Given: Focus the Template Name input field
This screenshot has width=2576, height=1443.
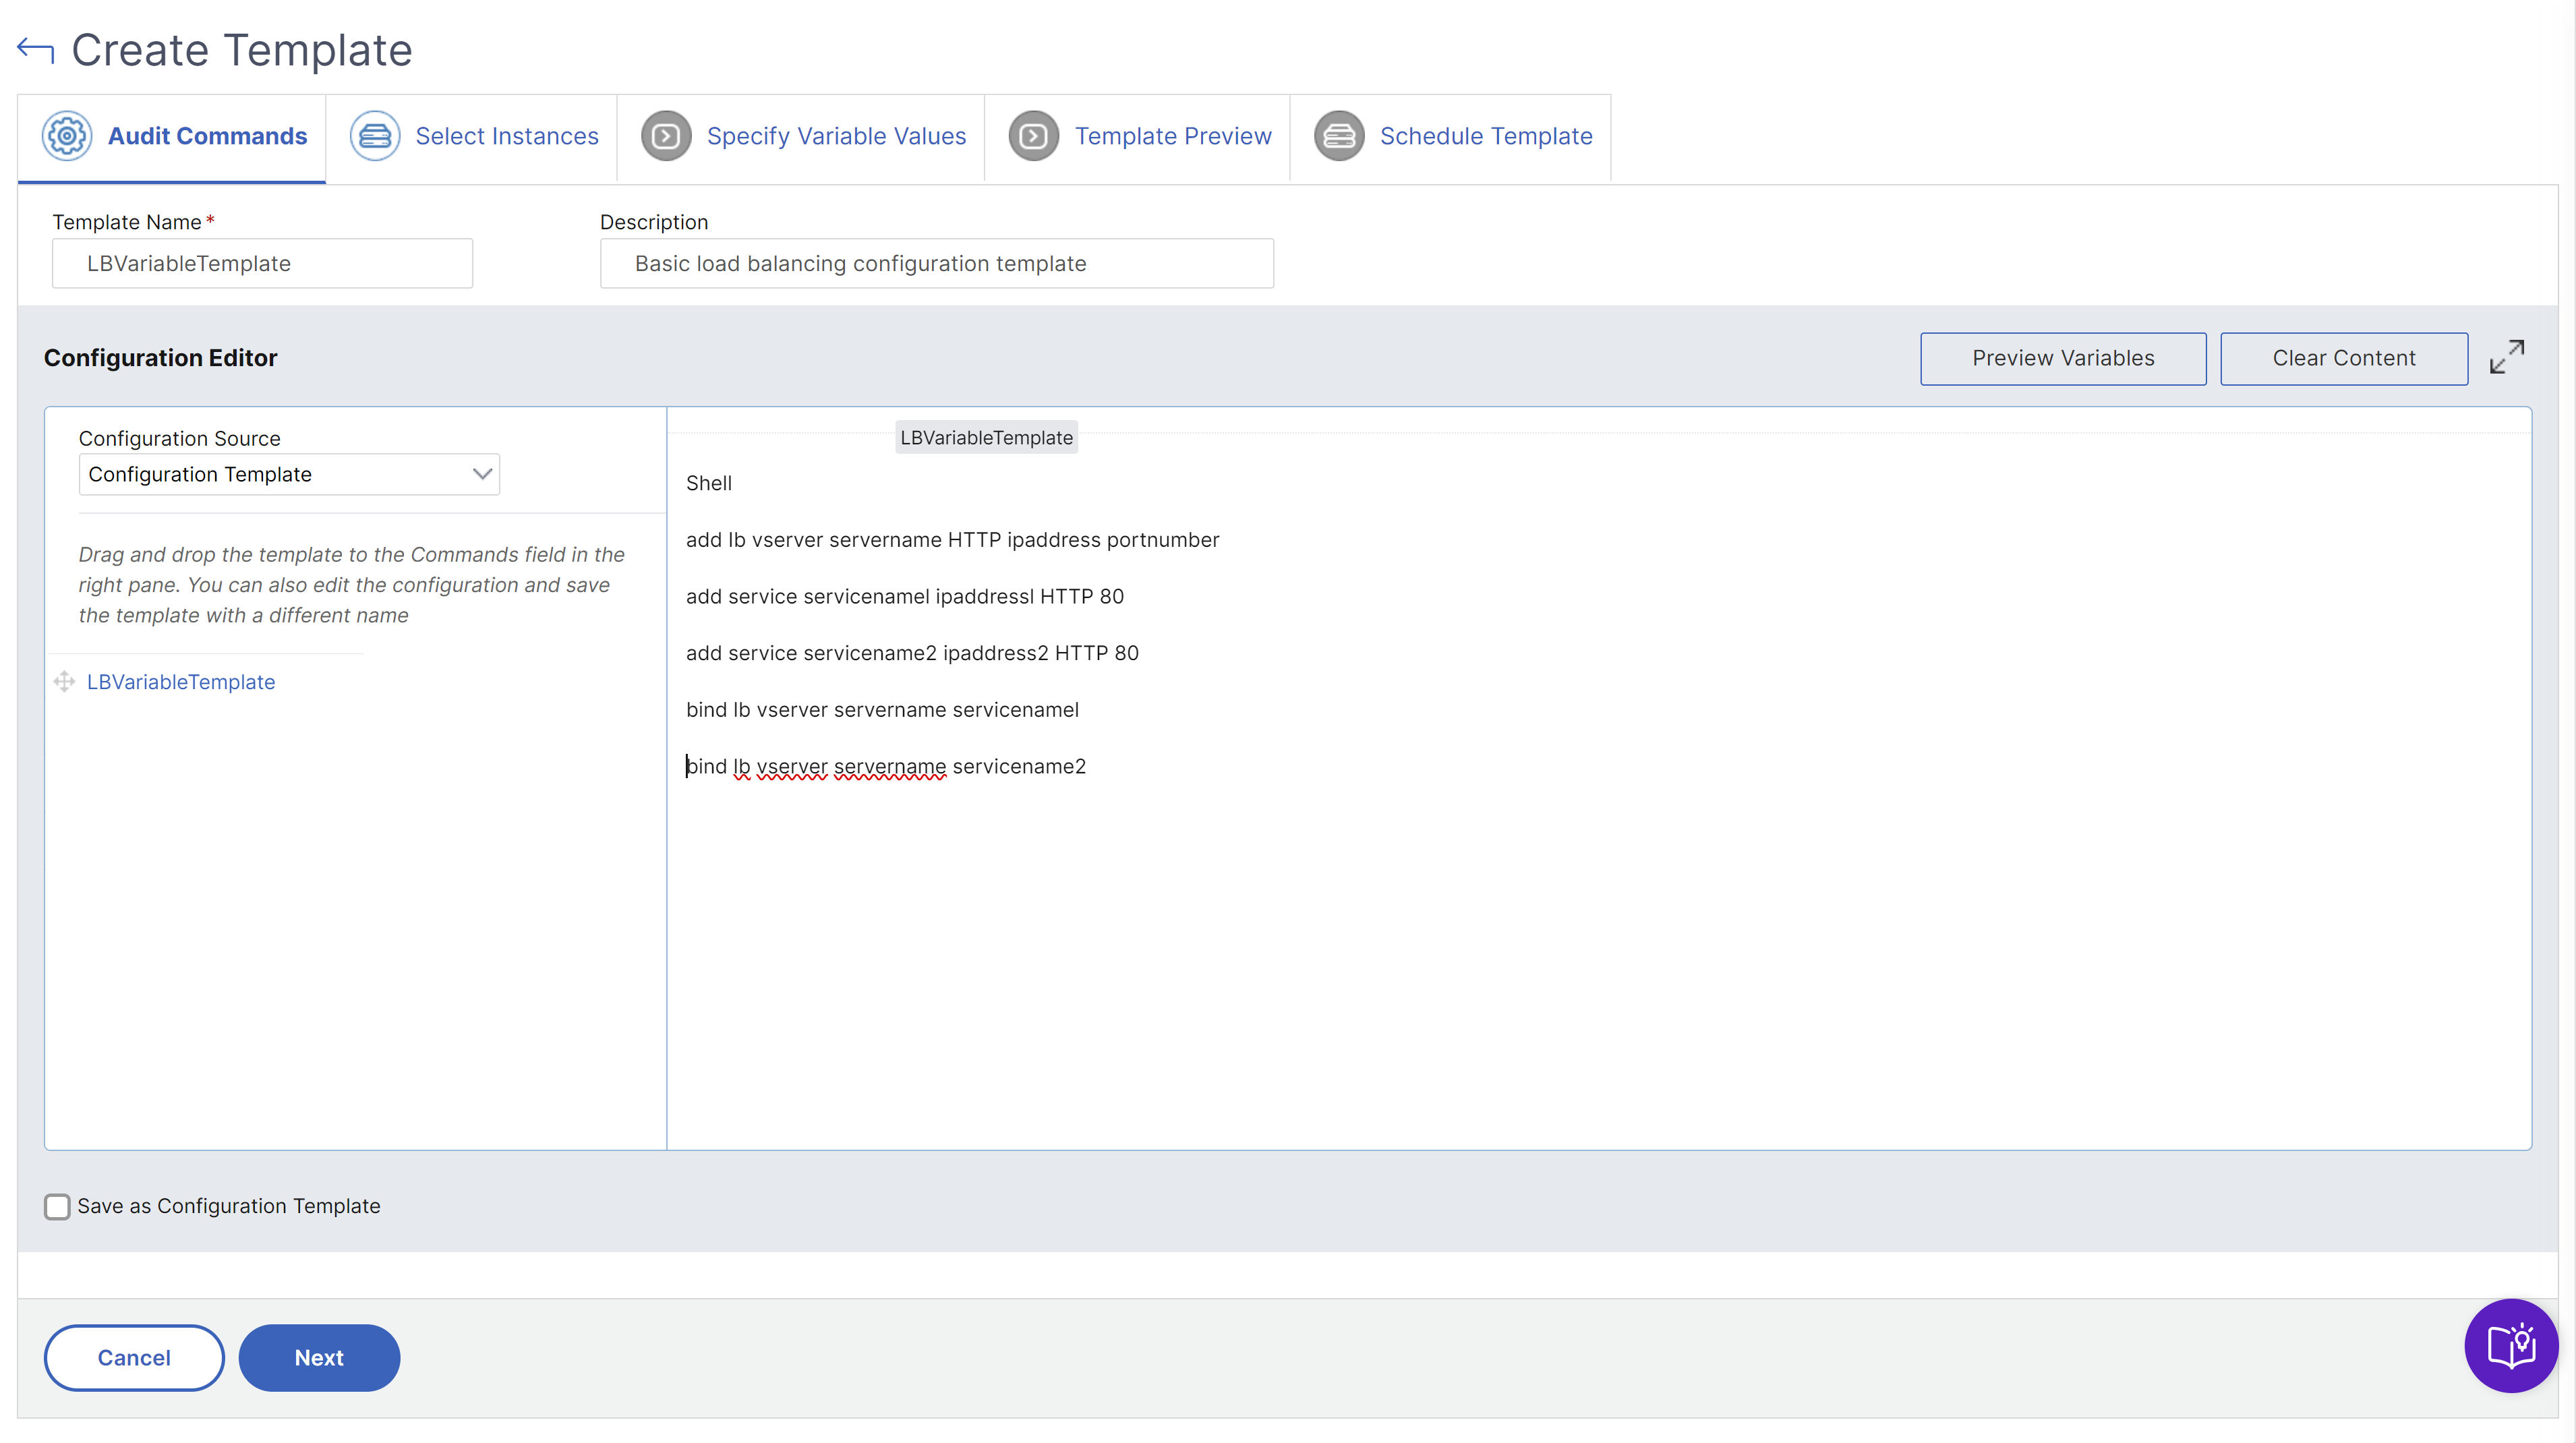Looking at the screenshot, I should click(262, 264).
